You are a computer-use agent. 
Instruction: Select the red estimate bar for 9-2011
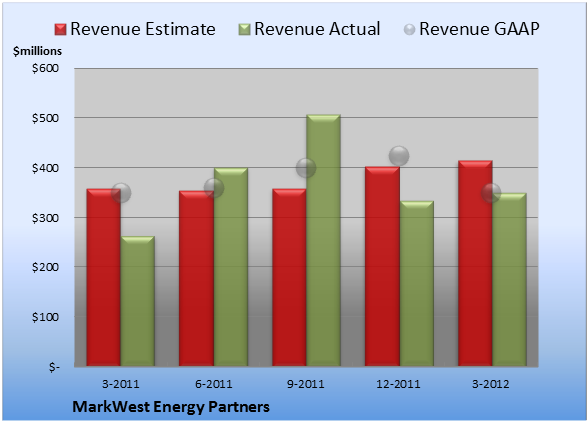click(289, 278)
